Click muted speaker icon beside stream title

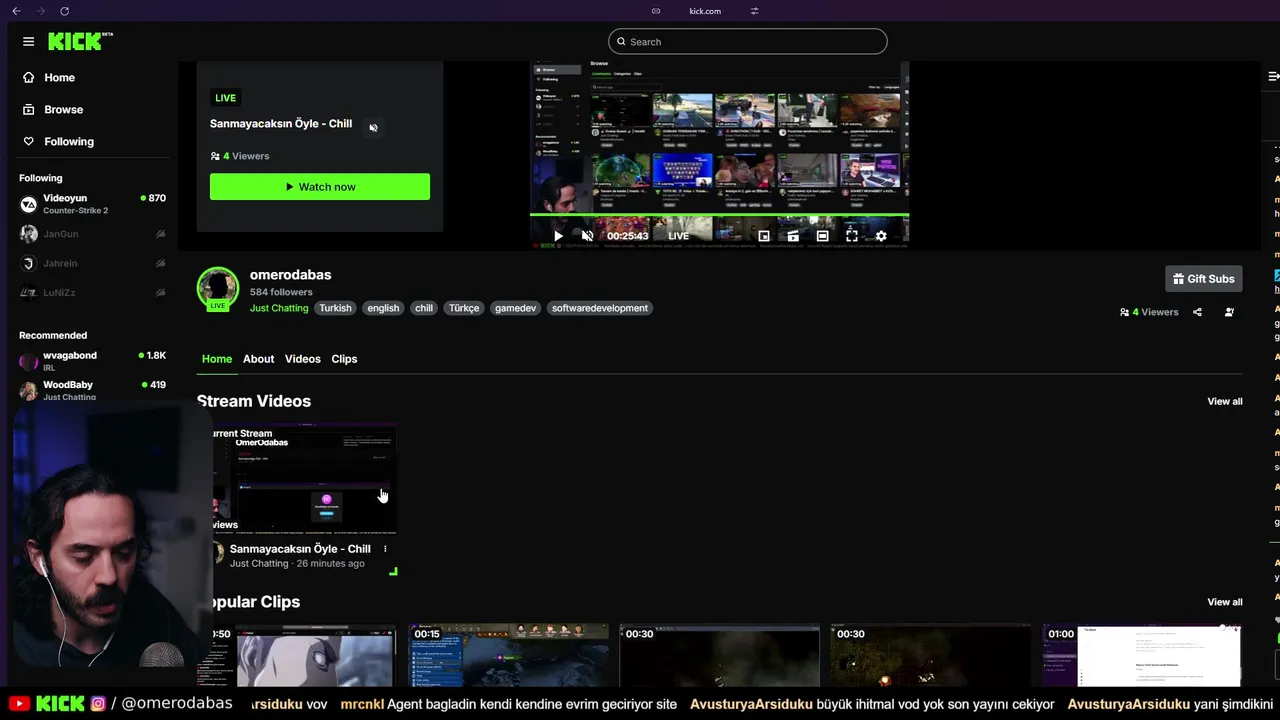coord(373,127)
